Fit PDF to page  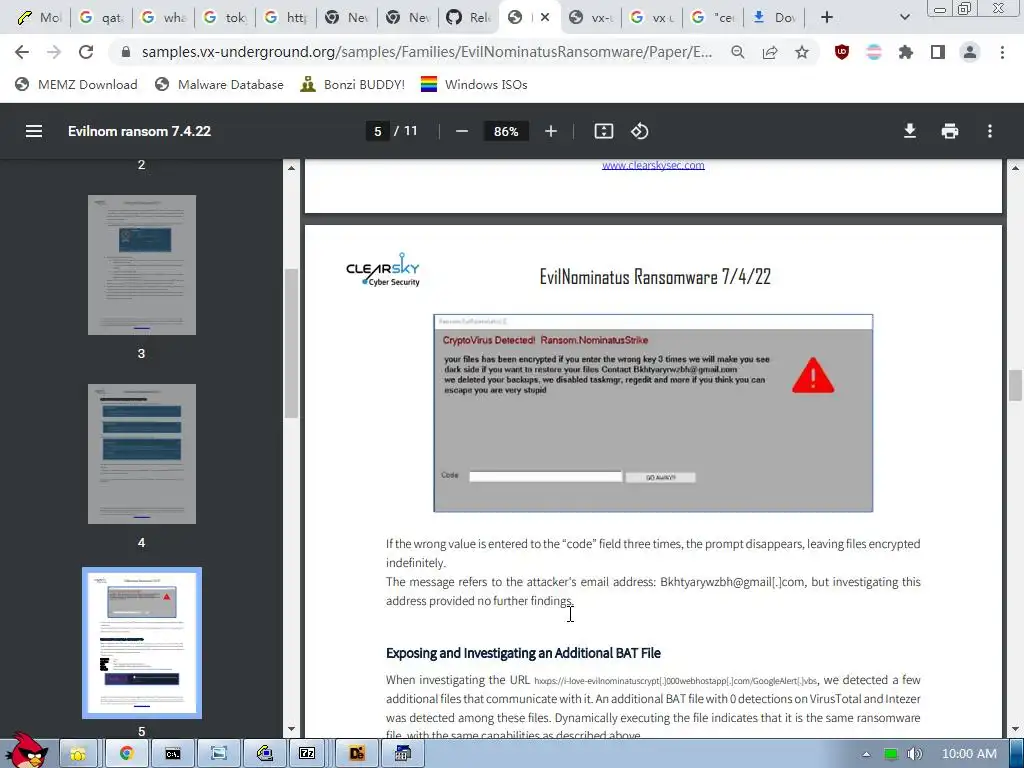[603, 131]
